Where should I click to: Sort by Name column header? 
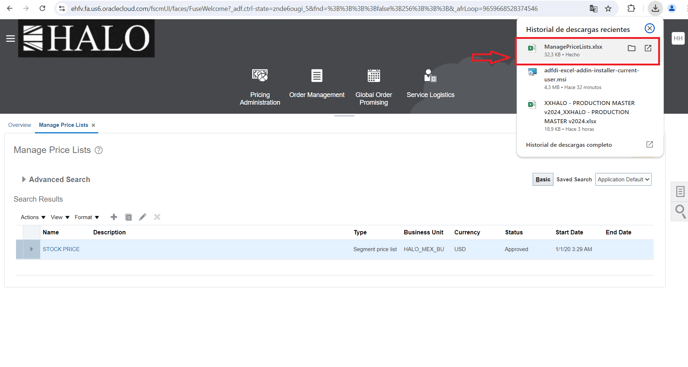50,232
